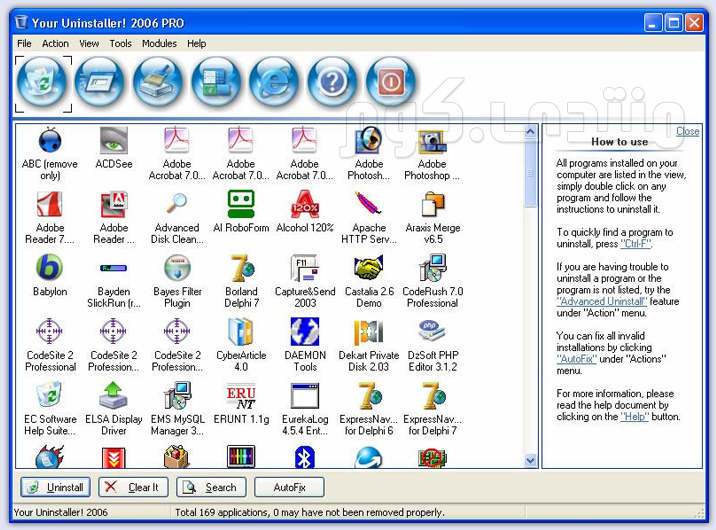Click the "Advanced Uninstall" help link
716x530 pixels.
(x=600, y=301)
